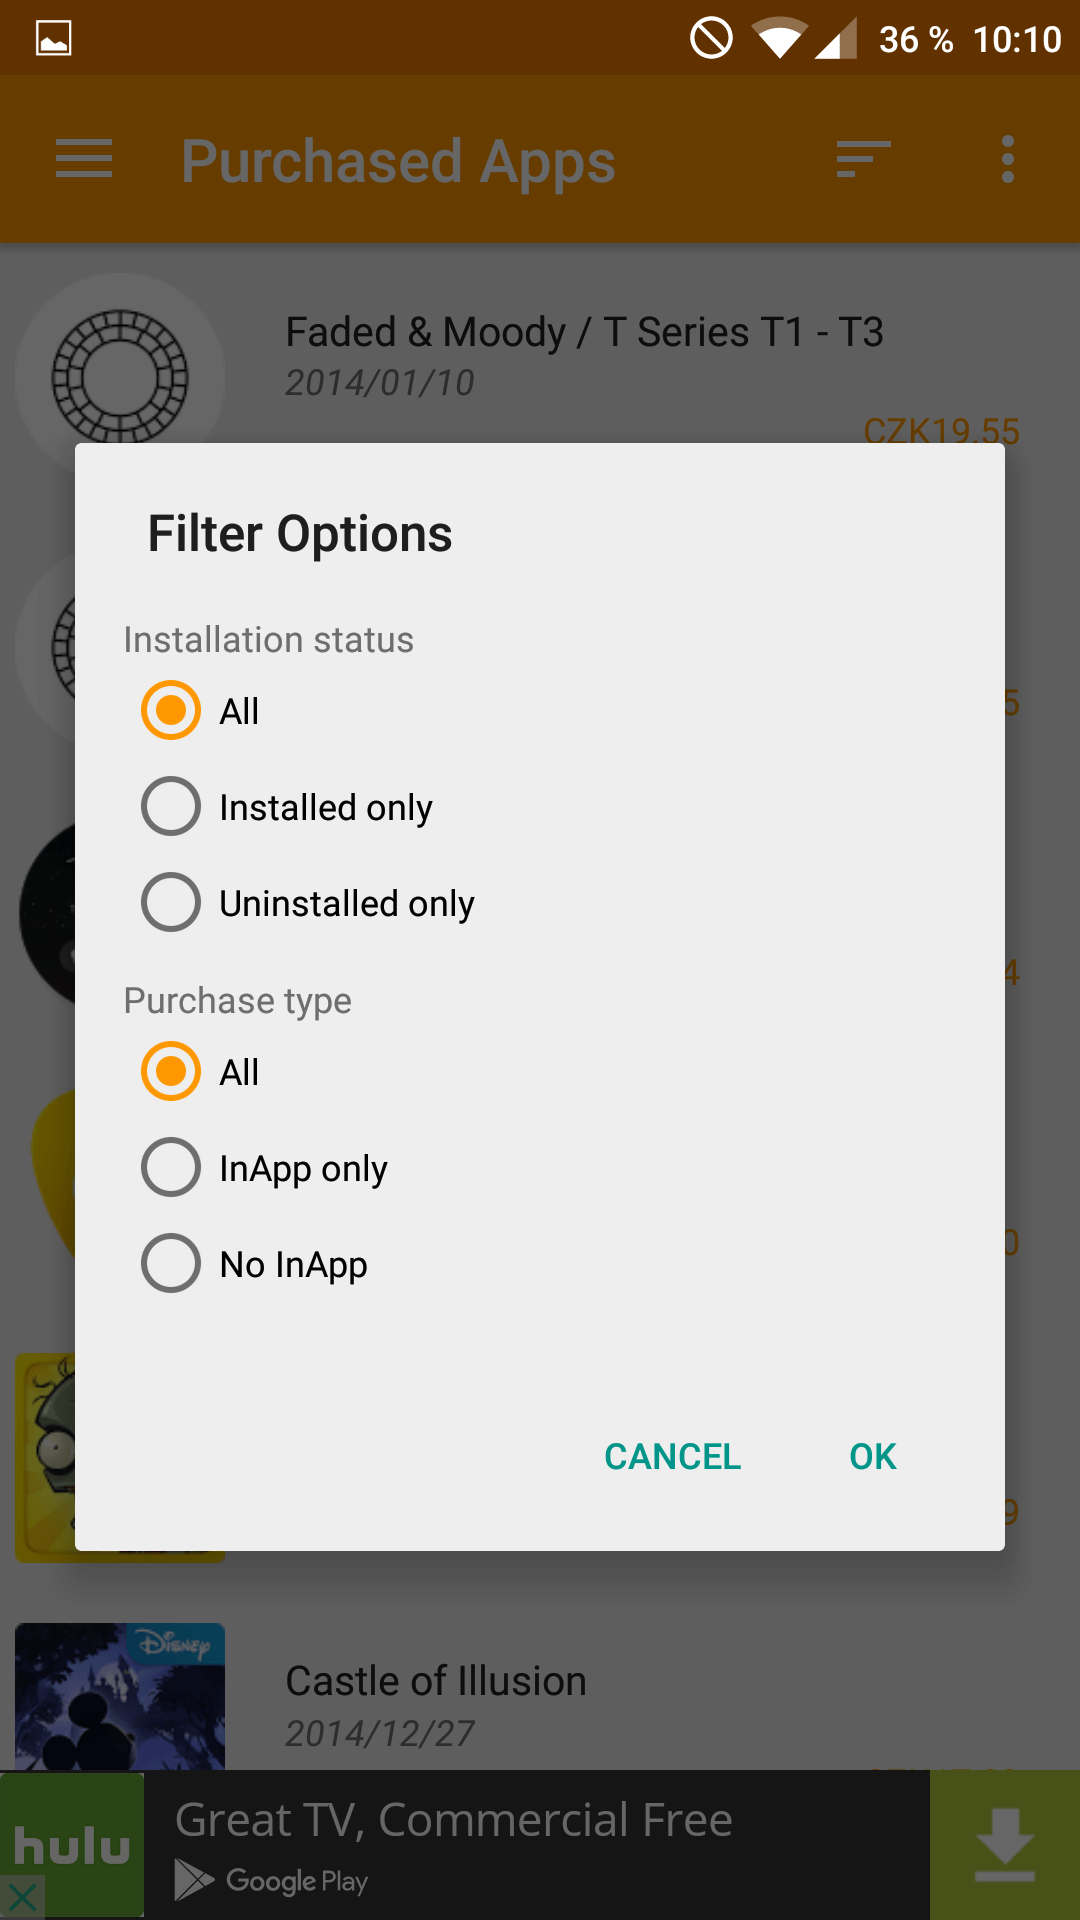Open the Castle of Illusion thumbnail

[120, 1696]
